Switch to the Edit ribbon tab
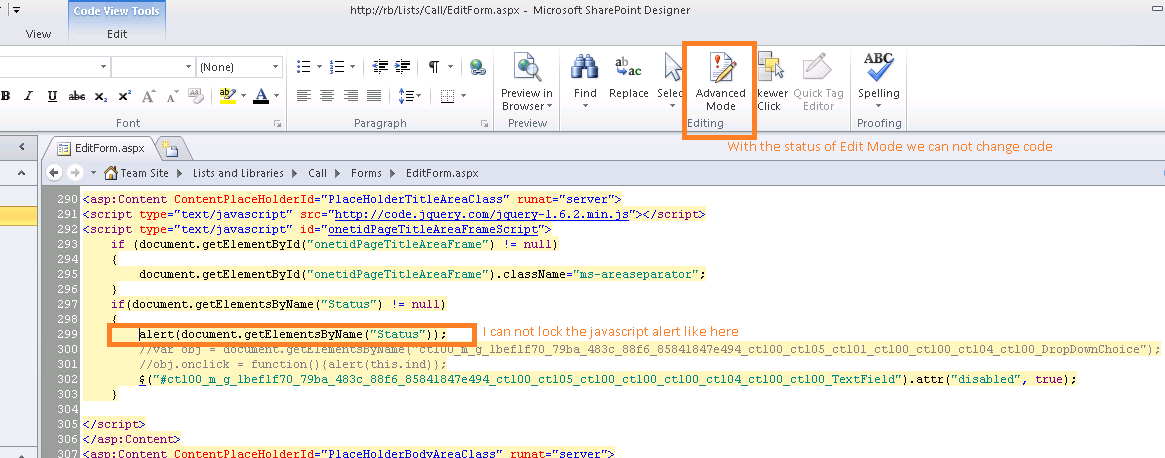 pos(117,34)
